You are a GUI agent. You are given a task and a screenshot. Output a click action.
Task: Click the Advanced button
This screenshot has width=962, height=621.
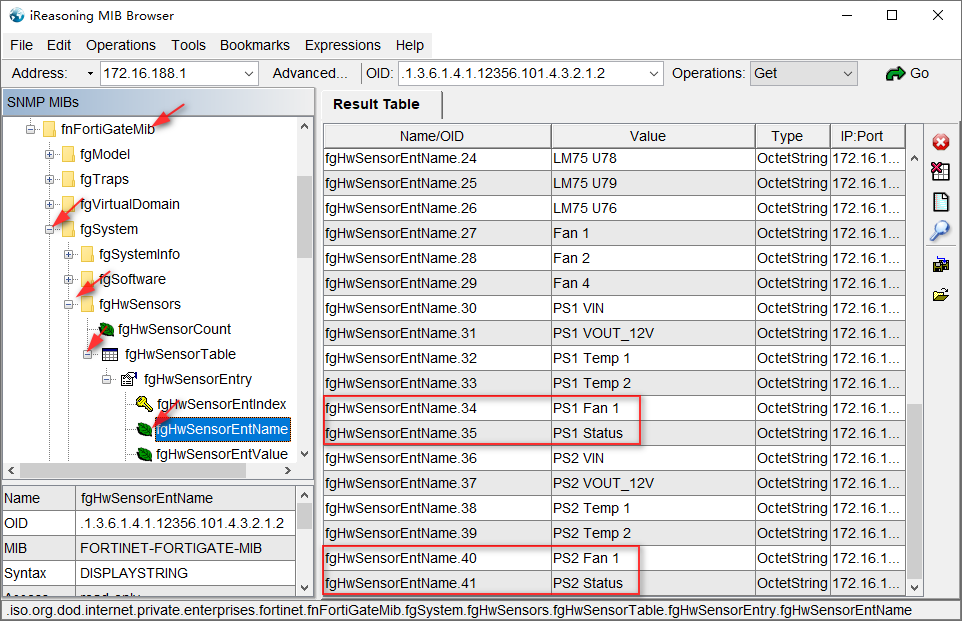point(310,72)
